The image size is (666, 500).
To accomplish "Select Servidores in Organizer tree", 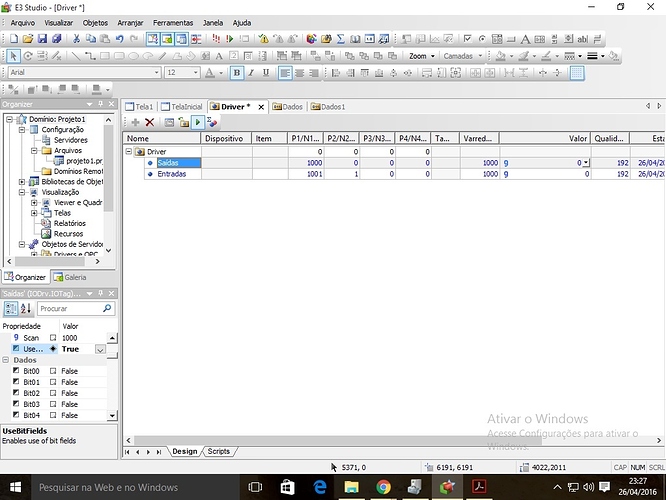I will coord(71,140).
